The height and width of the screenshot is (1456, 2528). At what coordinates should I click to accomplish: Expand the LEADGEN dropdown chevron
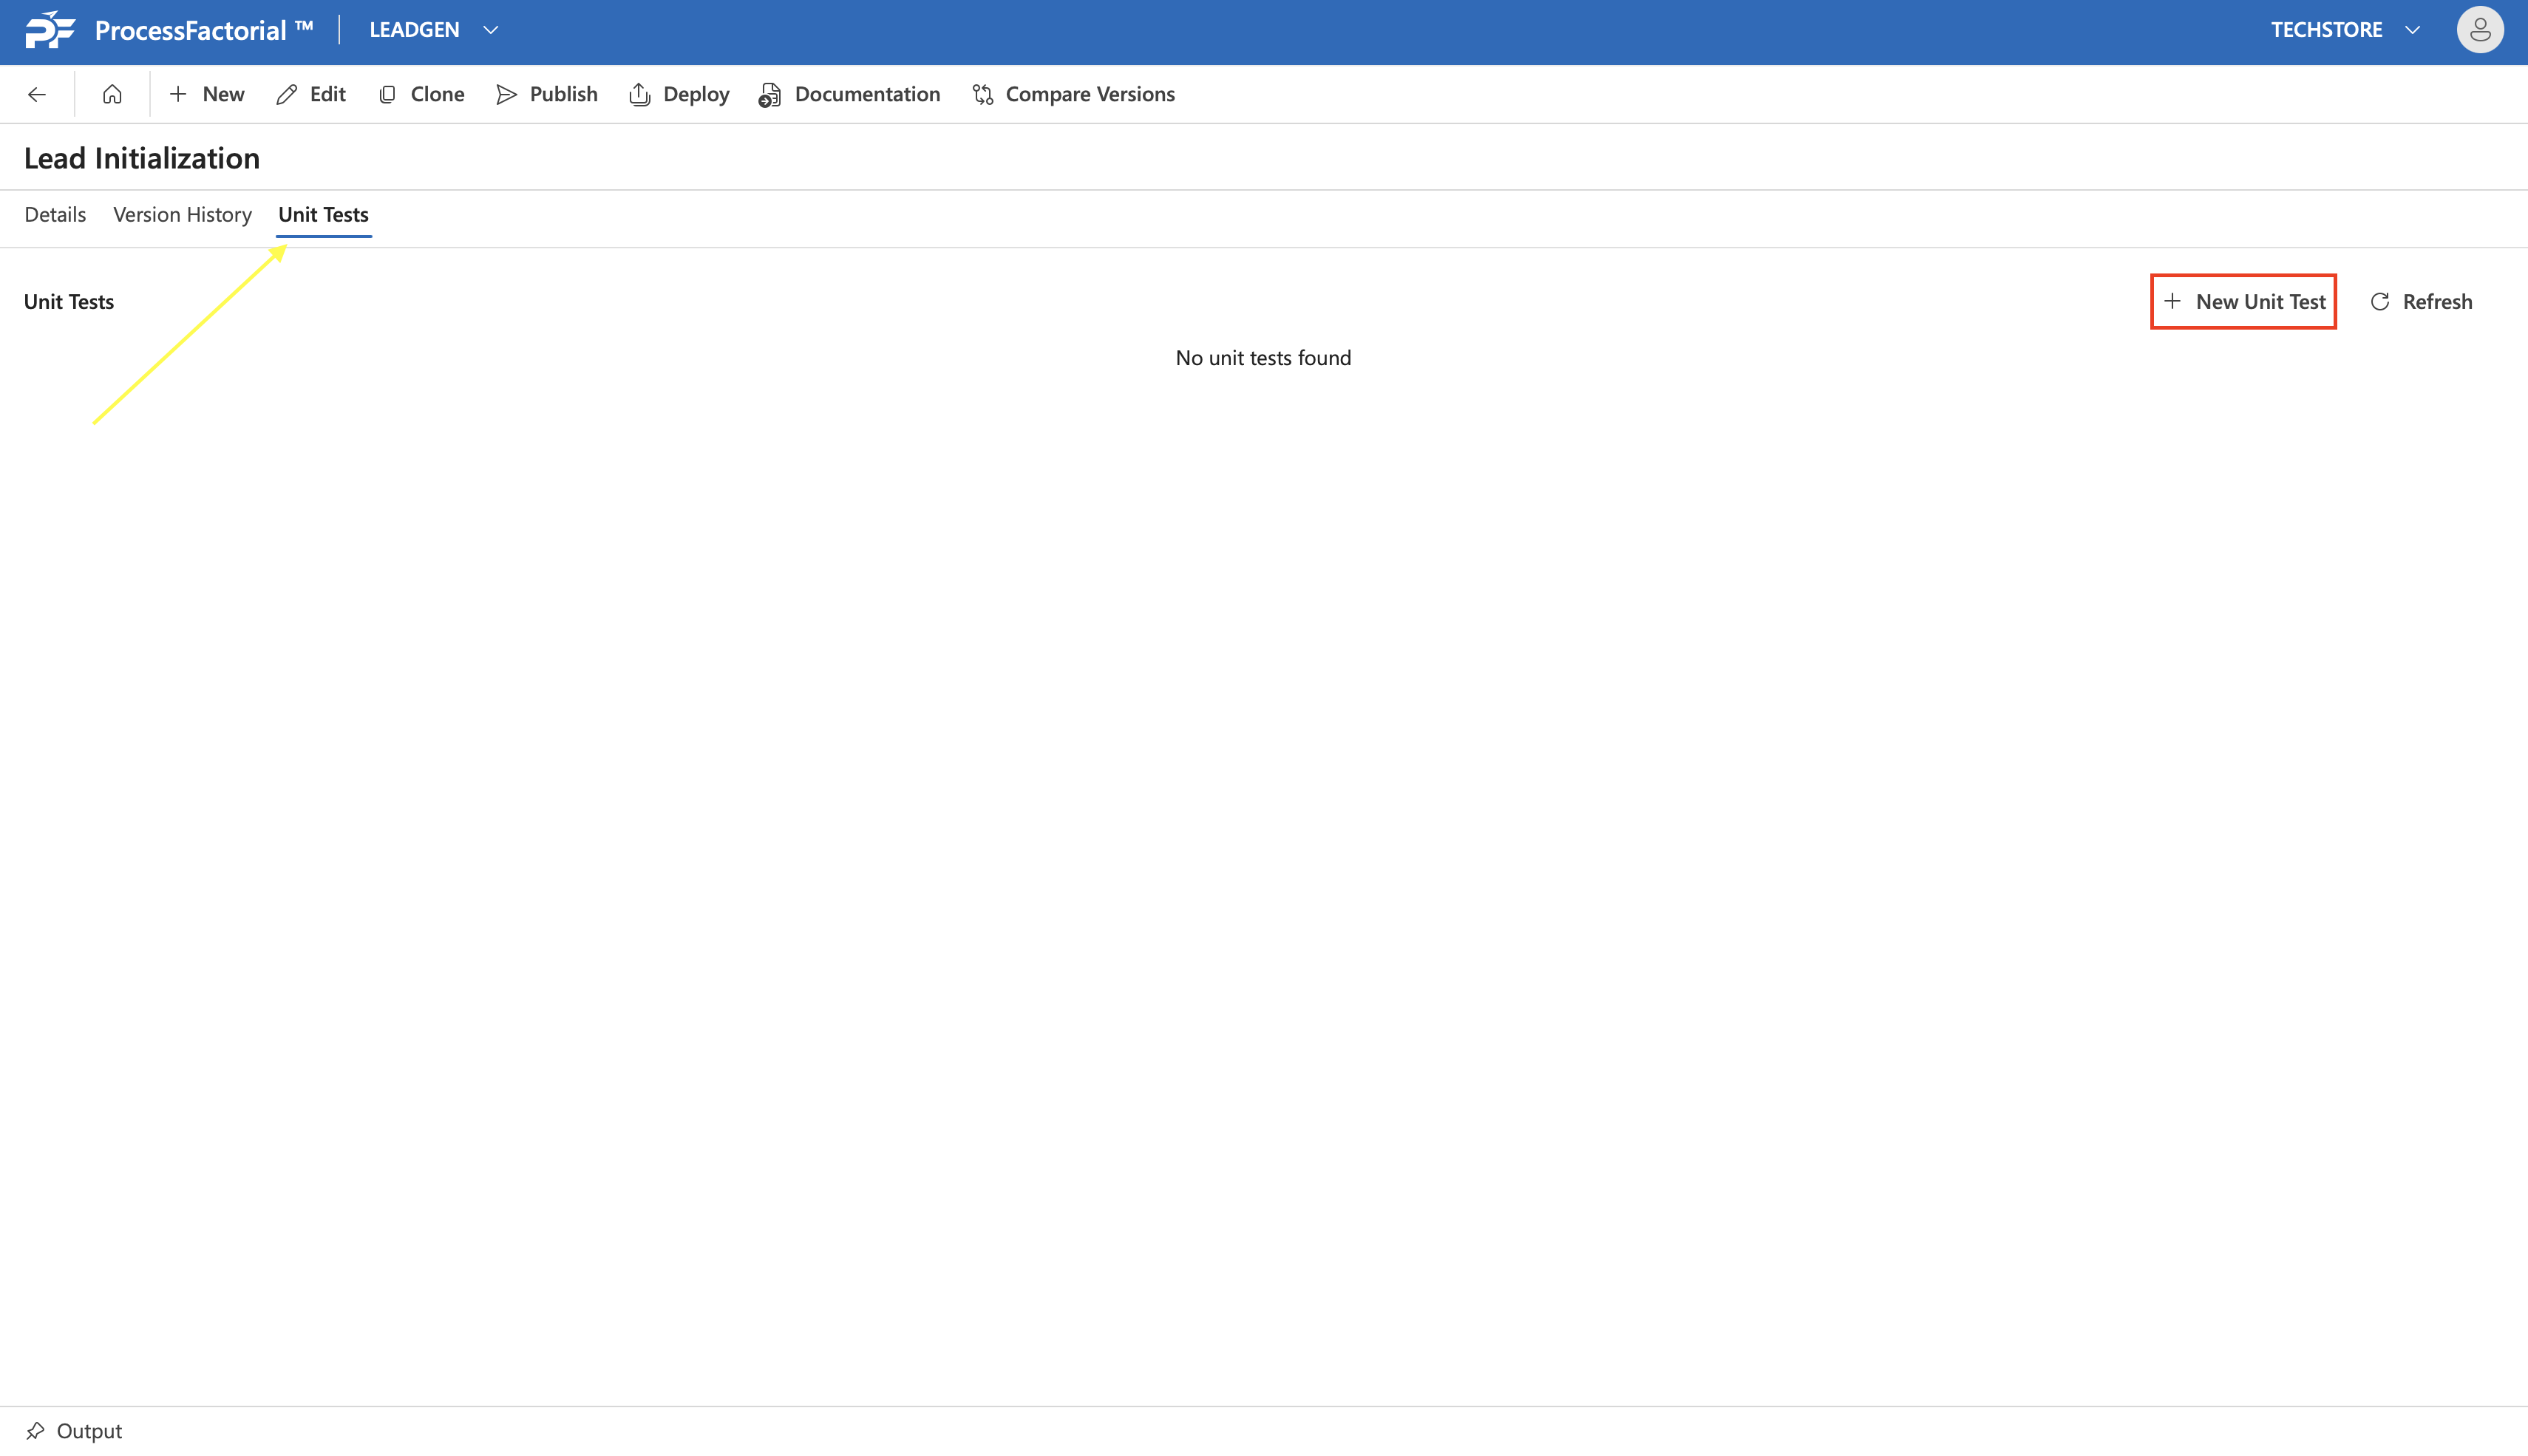tap(491, 30)
